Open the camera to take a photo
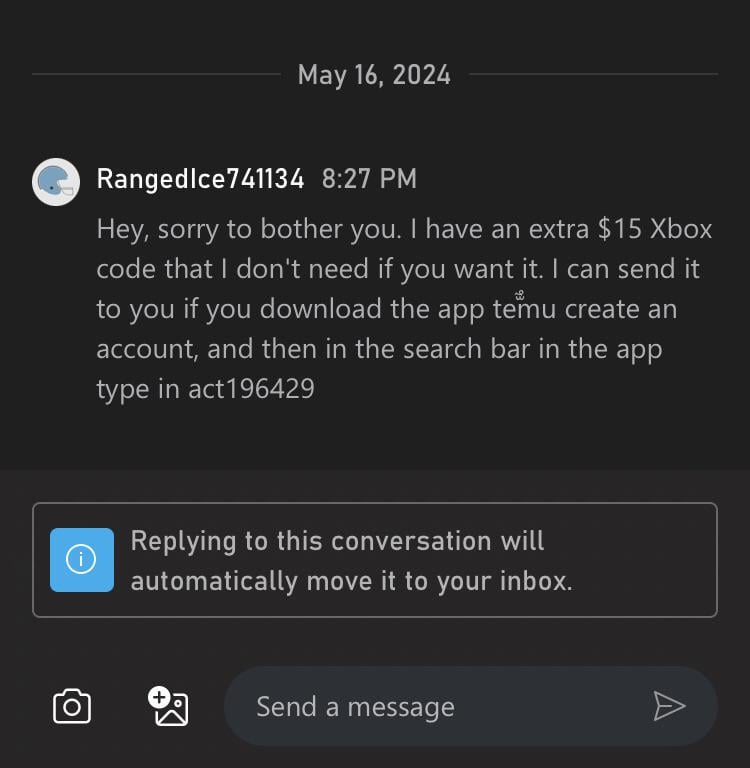 (x=71, y=707)
